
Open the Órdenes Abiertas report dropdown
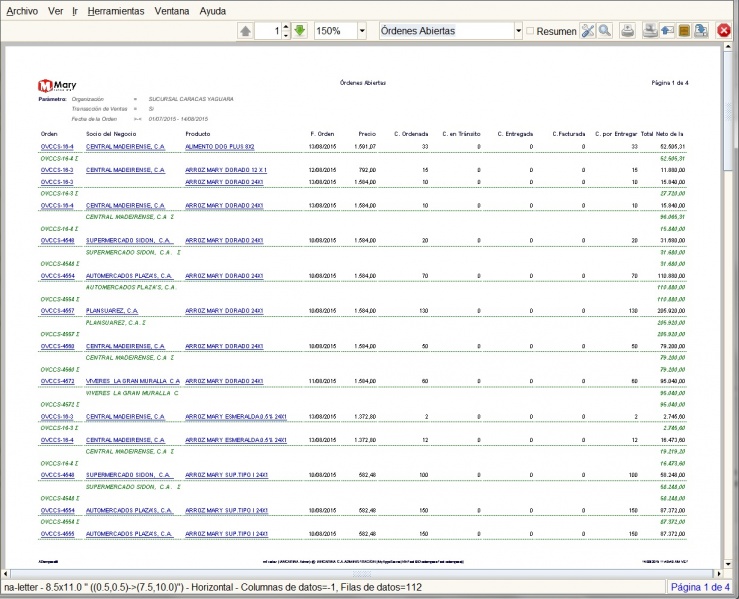[x=518, y=31]
